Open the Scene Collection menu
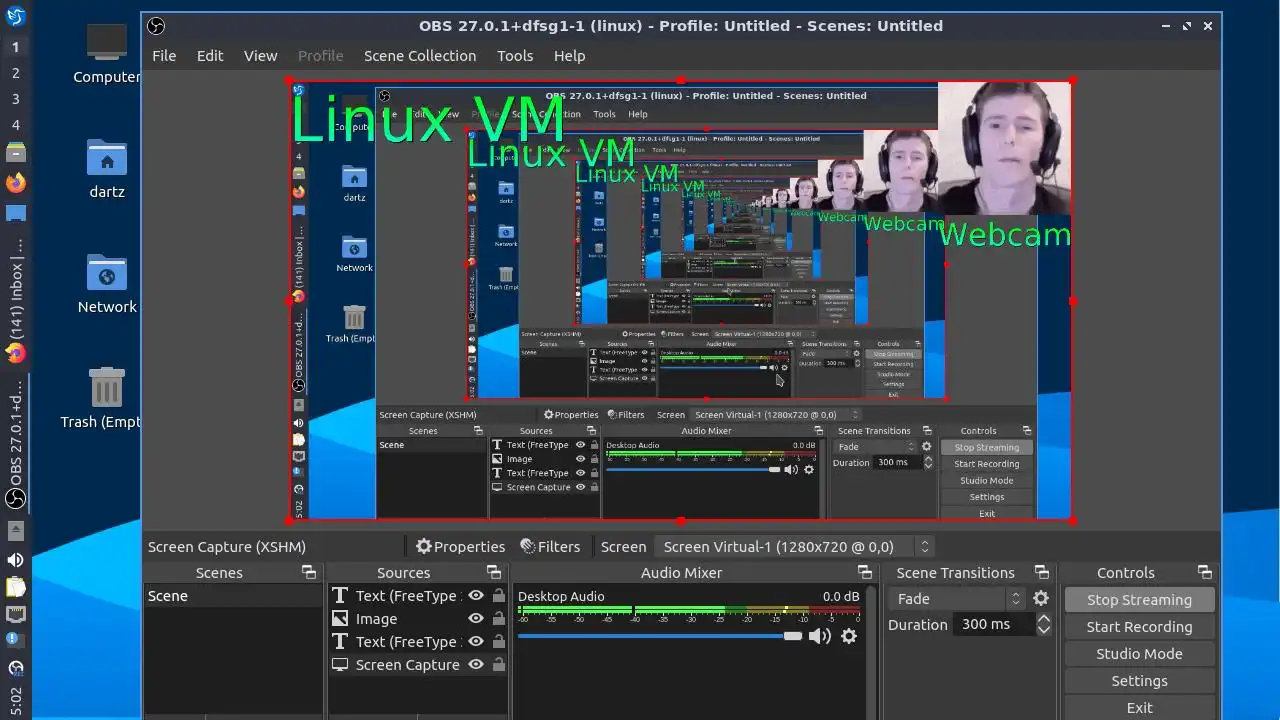The height and width of the screenshot is (720, 1280). click(420, 56)
